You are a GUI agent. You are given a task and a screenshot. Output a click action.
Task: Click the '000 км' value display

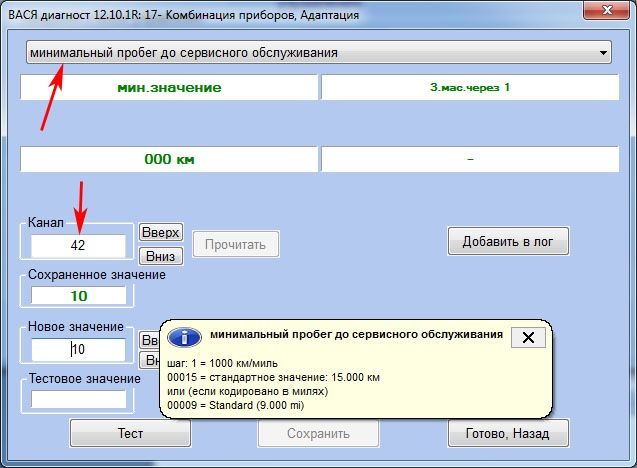pos(168,159)
